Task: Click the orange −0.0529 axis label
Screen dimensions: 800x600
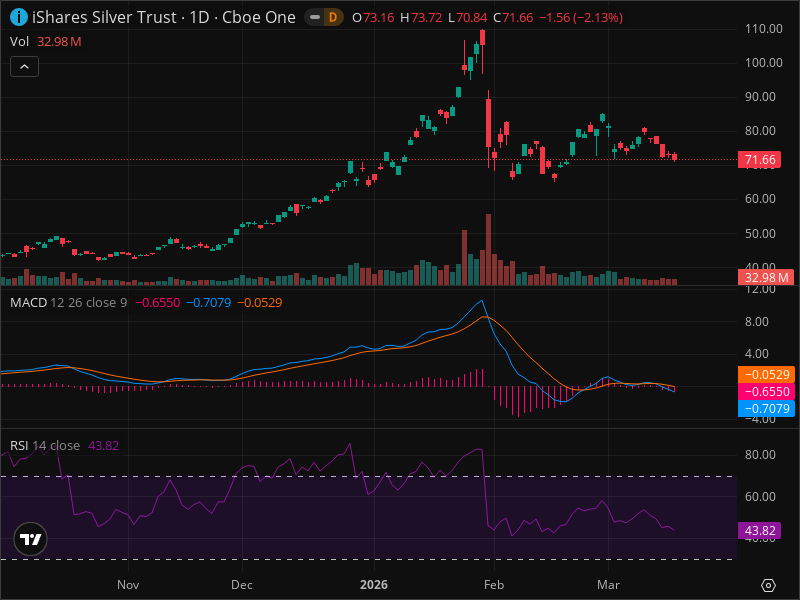Action: [x=766, y=374]
